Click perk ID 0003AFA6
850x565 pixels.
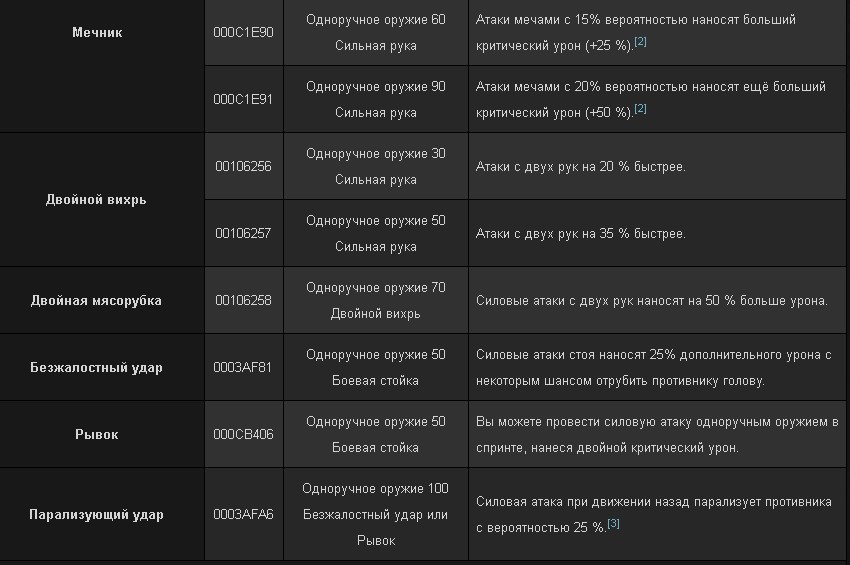pyautogui.click(x=243, y=514)
